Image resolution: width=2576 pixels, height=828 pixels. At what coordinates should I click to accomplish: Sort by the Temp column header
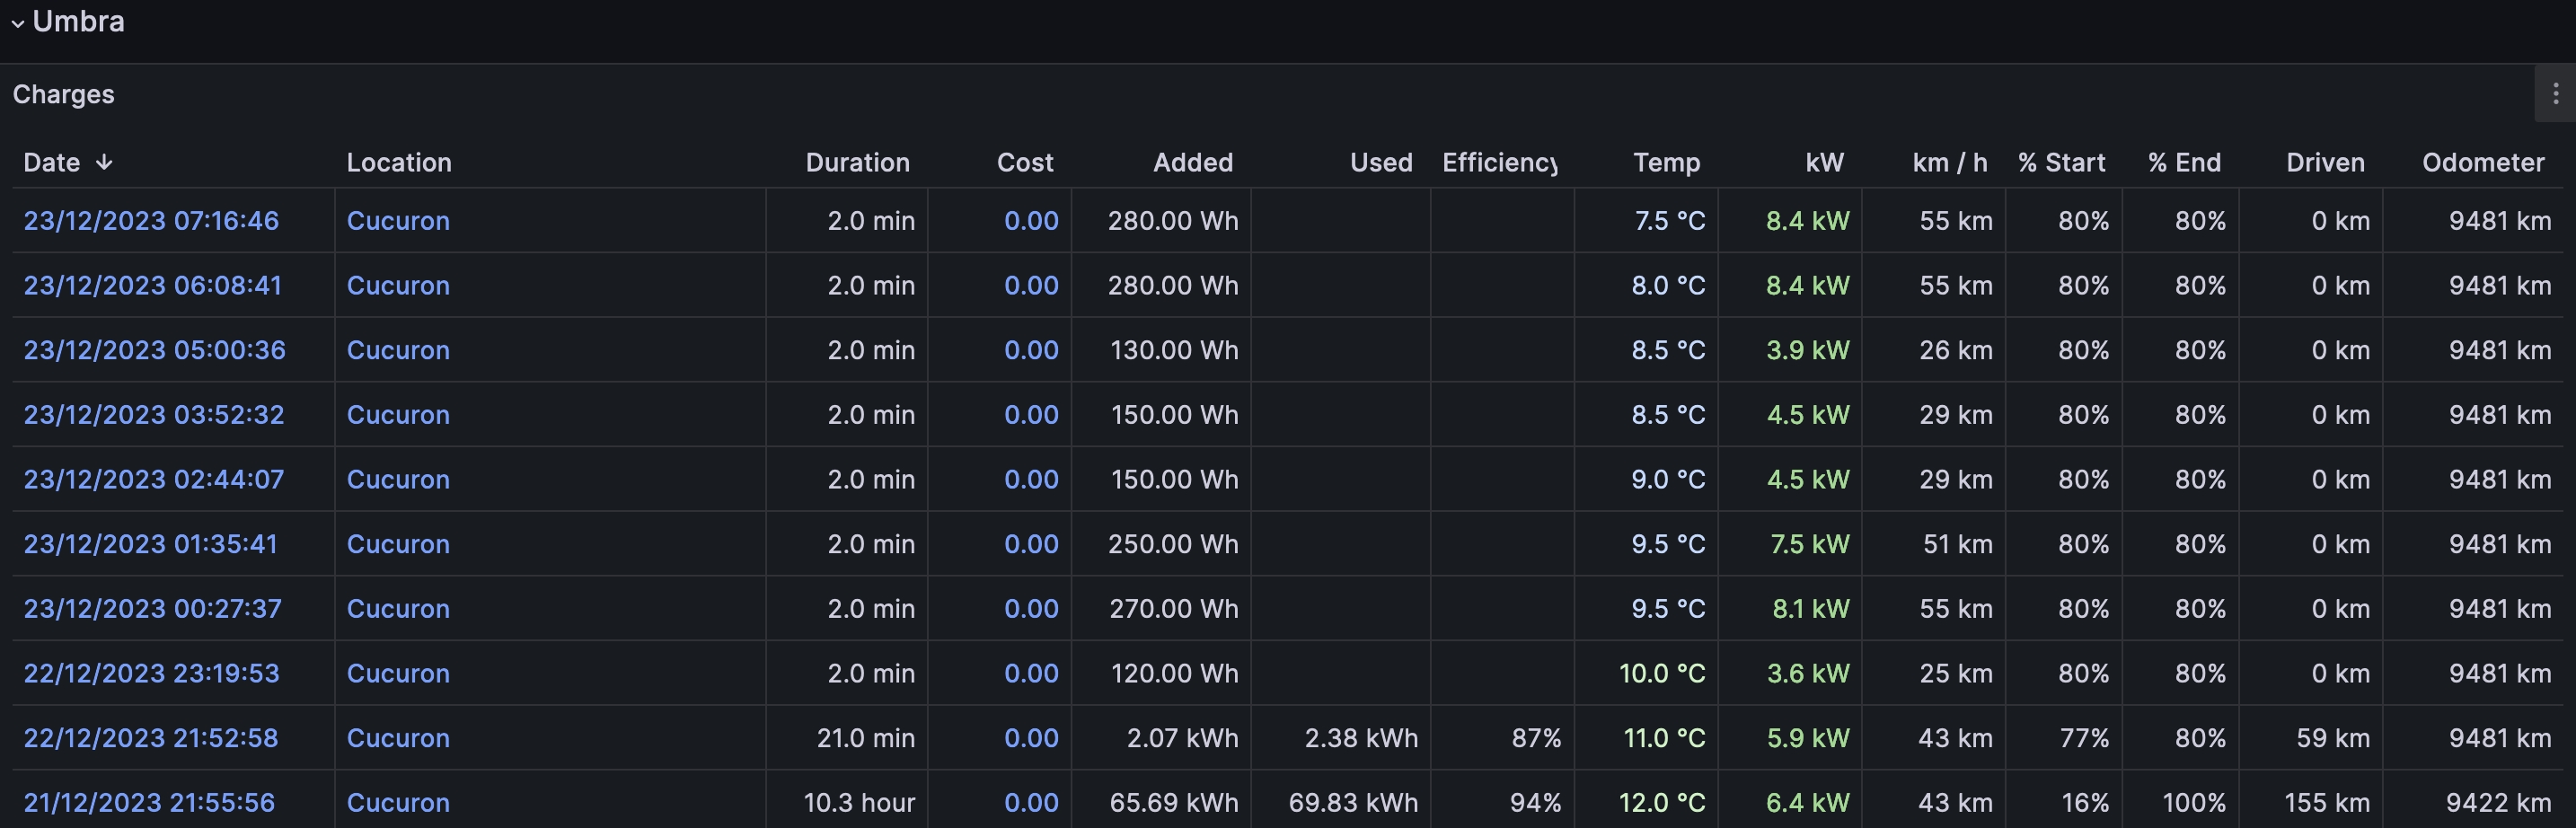1666,163
